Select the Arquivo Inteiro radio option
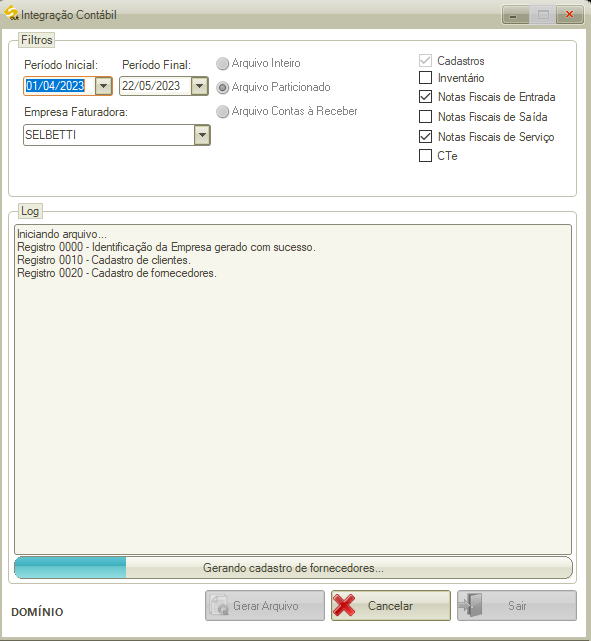591x641 pixels. [222, 63]
